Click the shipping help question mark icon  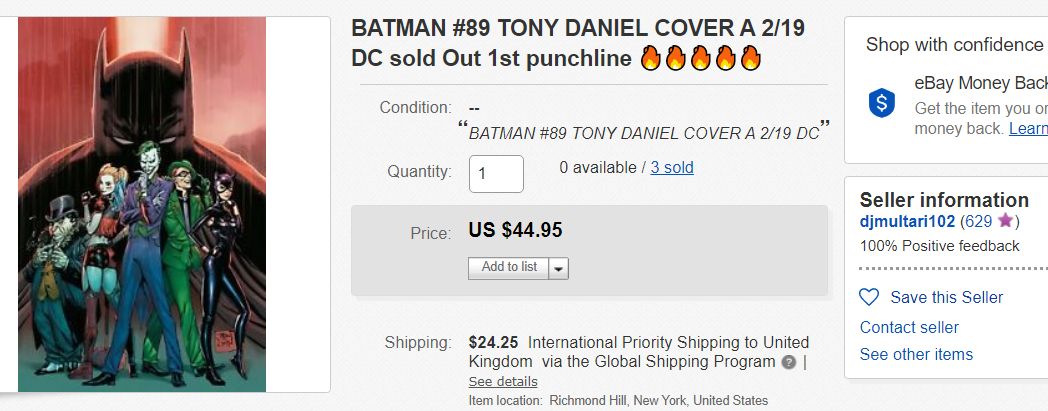click(x=789, y=362)
